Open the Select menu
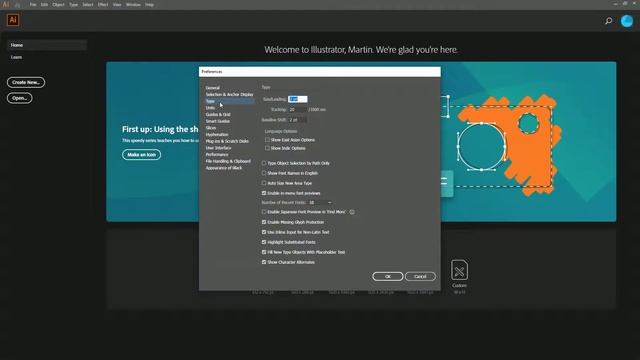The height and width of the screenshot is (360, 640). [88, 4]
